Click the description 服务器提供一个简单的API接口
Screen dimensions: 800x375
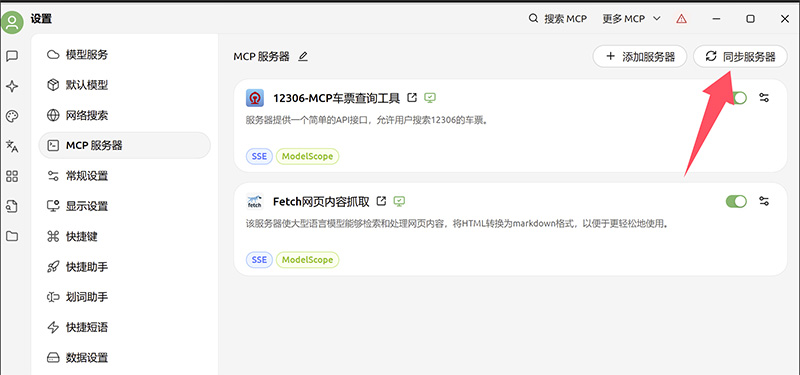pos(366,121)
